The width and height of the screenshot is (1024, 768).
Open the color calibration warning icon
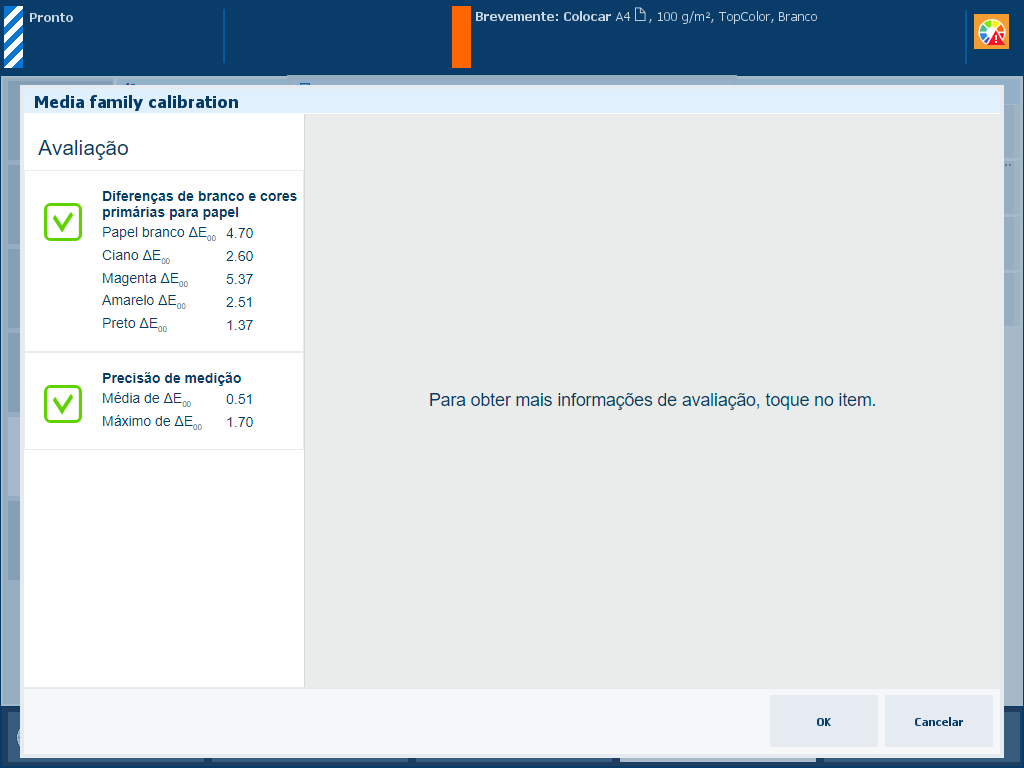pos(992,33)
